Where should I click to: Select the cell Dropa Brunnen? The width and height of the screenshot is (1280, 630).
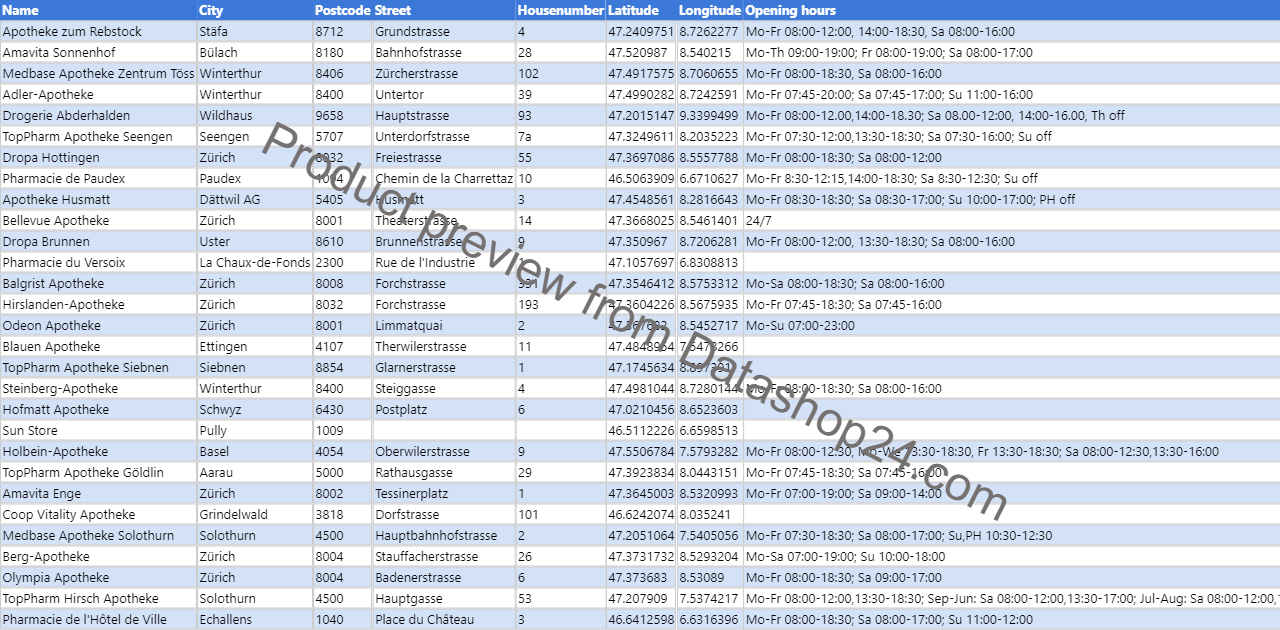(x=98, y=242)
